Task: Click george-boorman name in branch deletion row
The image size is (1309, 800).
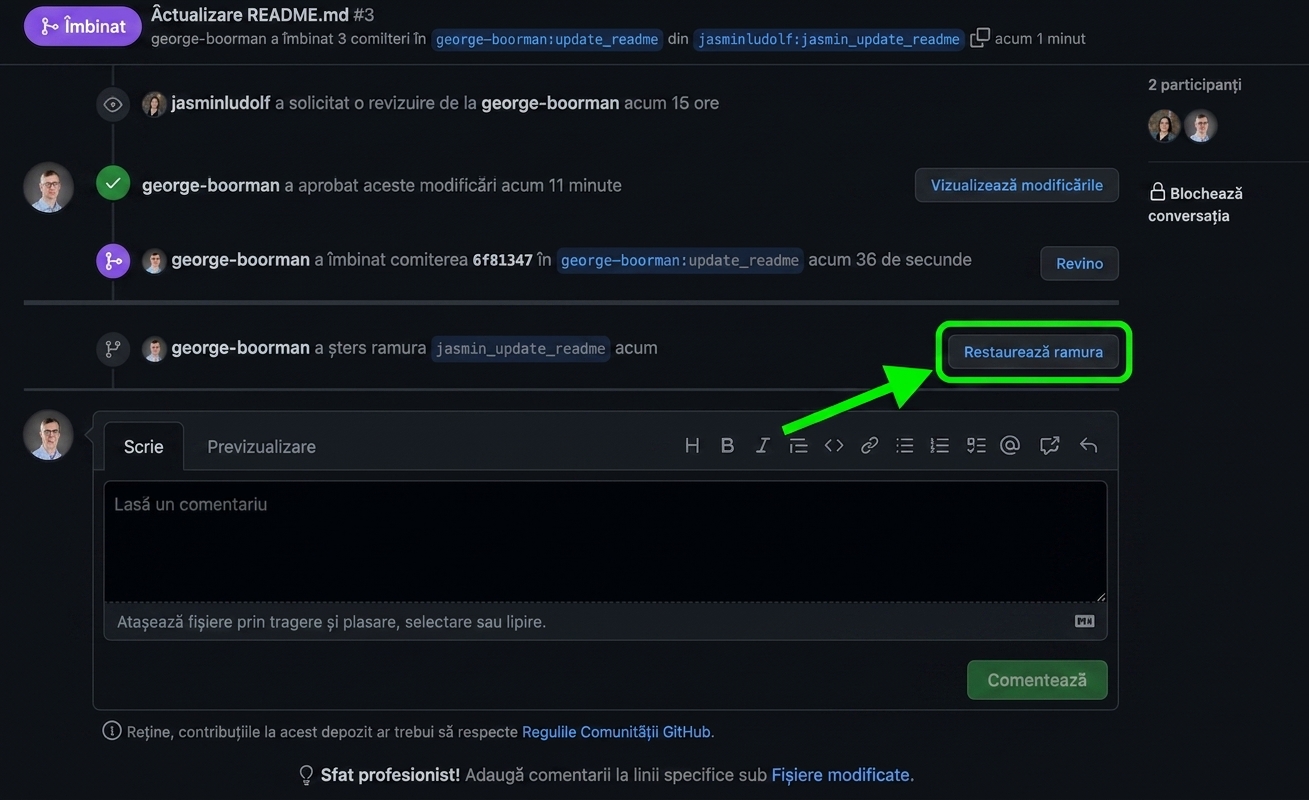Action: (x=241, y=348)
